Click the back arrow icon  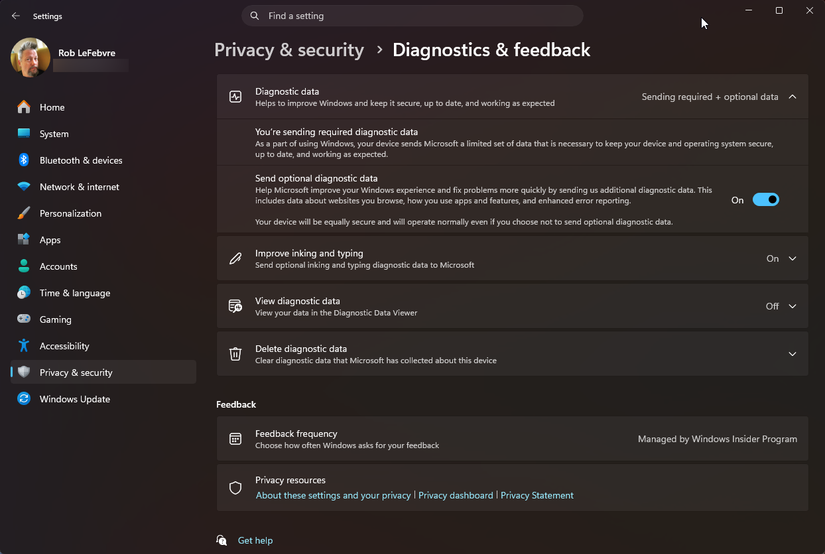(x=16, y=16)
